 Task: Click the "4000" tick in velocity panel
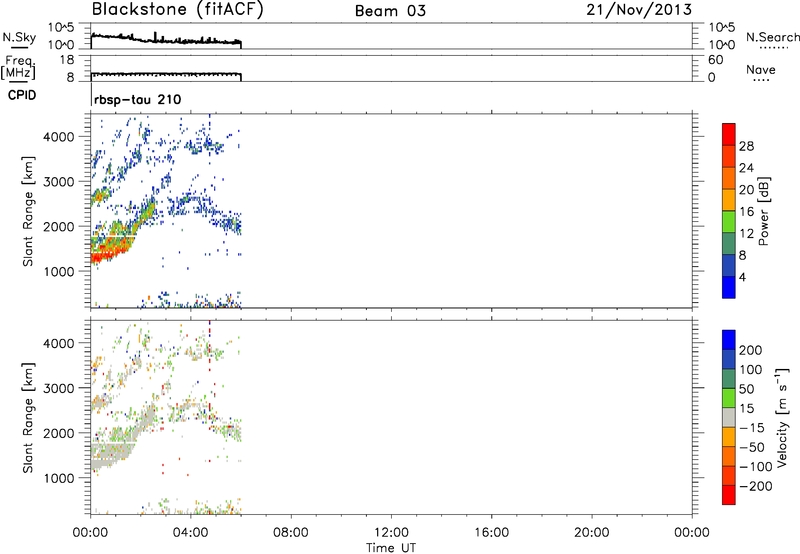tap(59, 343)
